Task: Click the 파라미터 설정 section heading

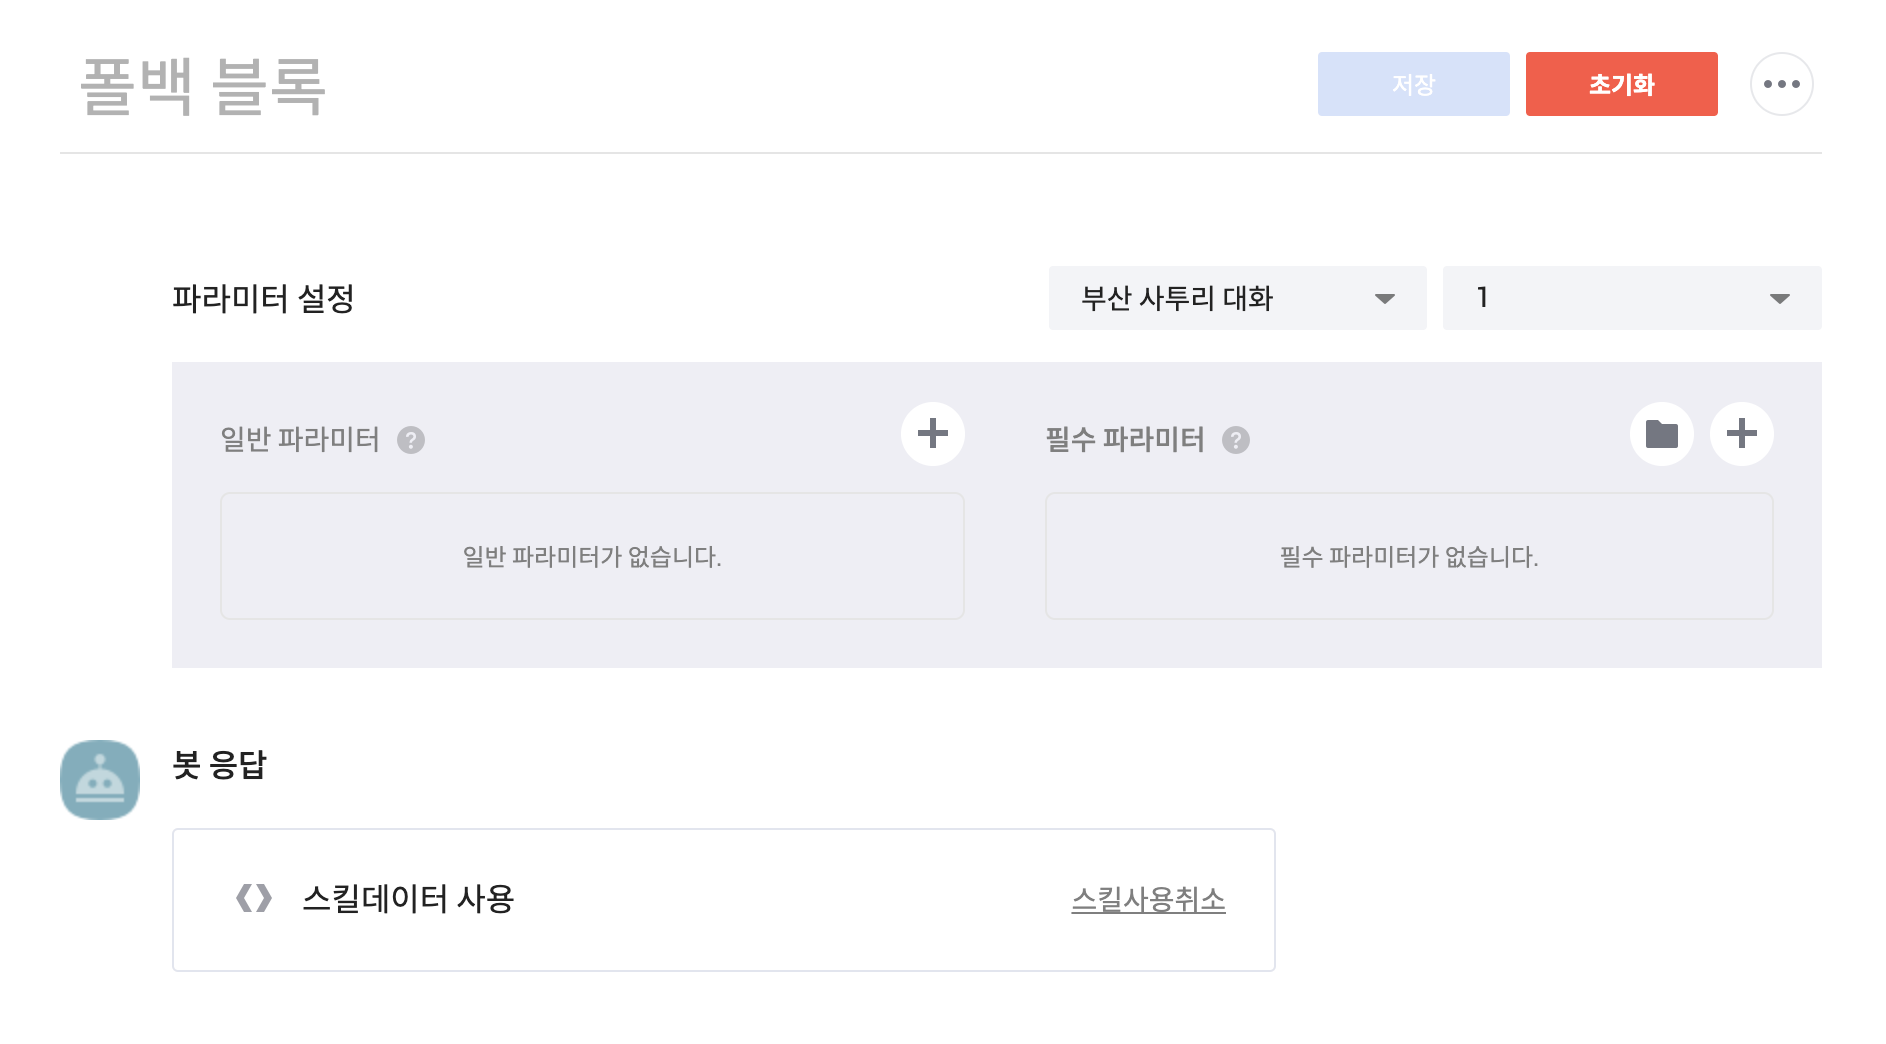Action: pos(263,298)
